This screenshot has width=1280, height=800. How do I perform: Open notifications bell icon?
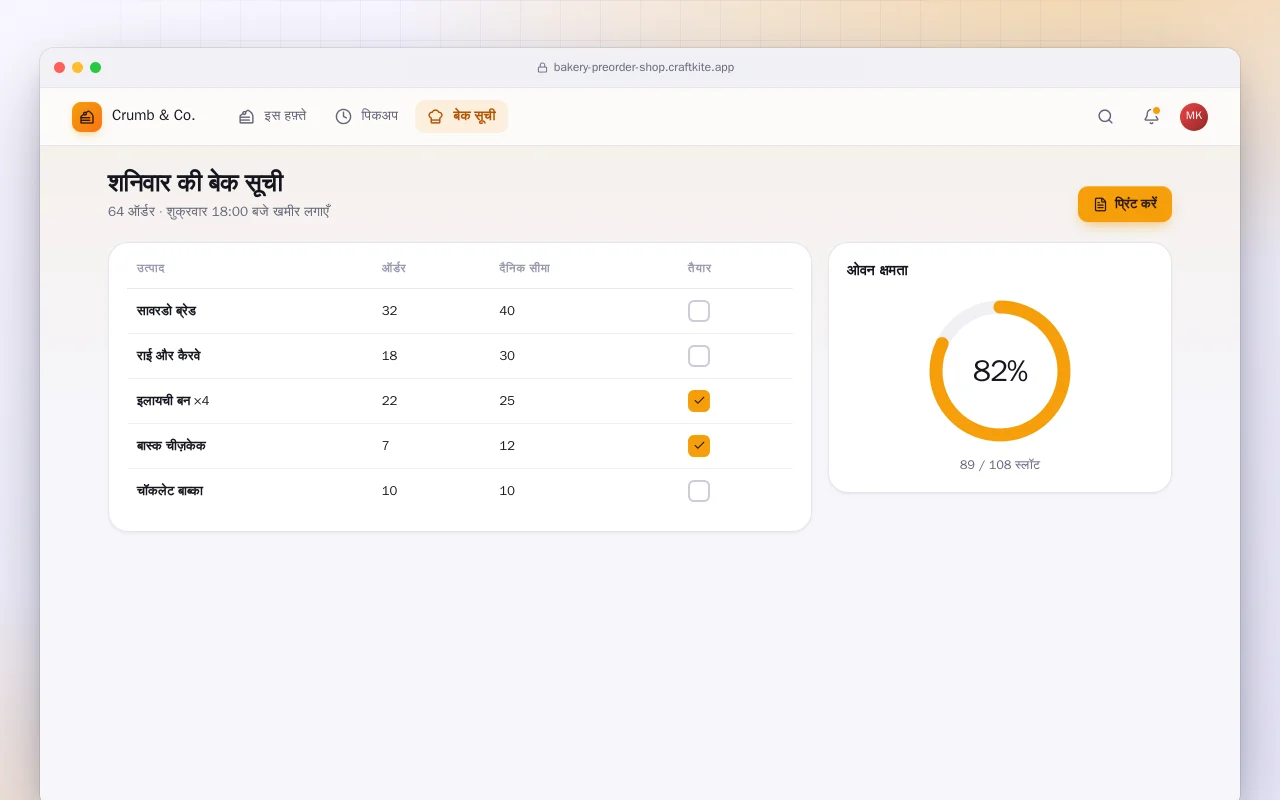[x=1151, y=117]
